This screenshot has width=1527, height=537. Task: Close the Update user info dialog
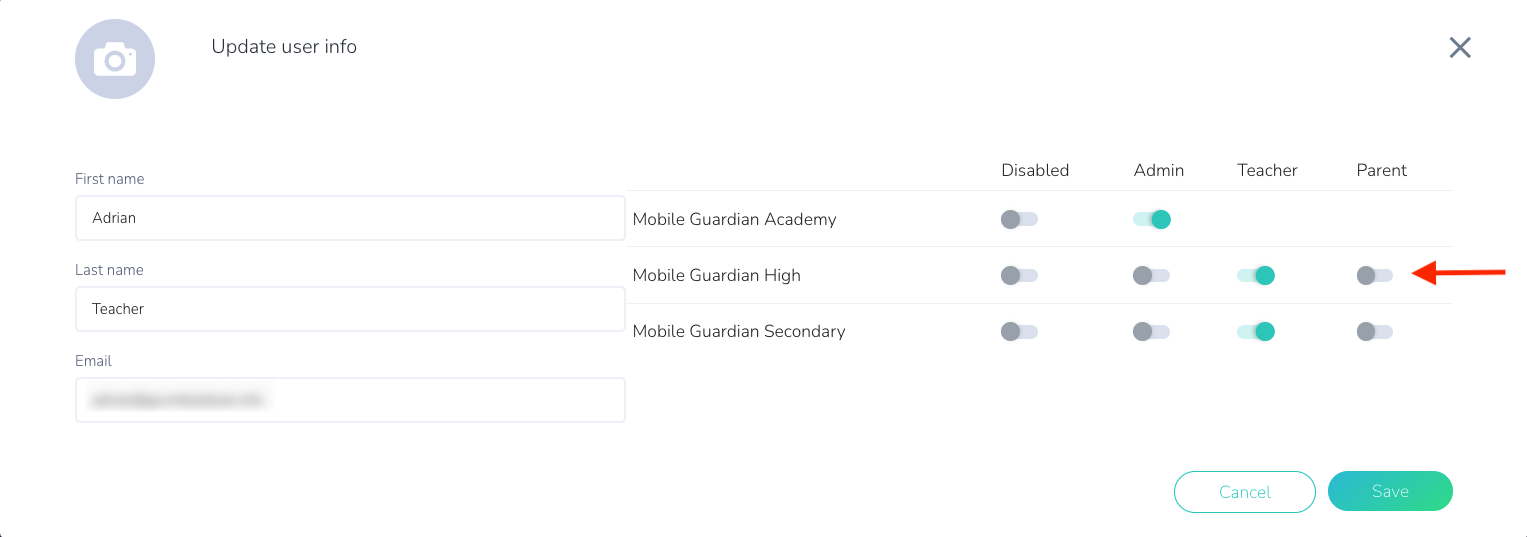[x=1460, y=48]
